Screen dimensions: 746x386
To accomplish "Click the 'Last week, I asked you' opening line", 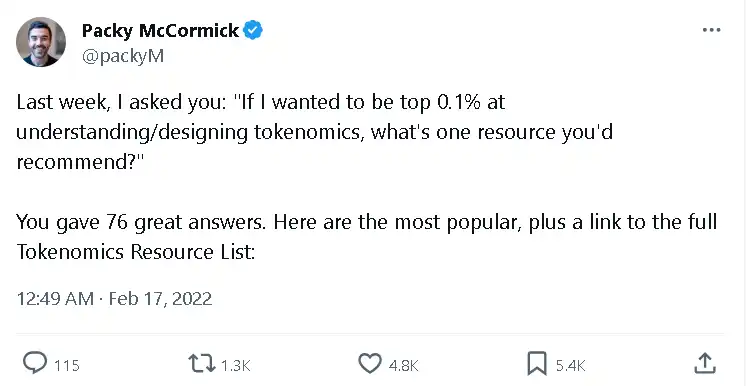I will (x=121, y=103).
